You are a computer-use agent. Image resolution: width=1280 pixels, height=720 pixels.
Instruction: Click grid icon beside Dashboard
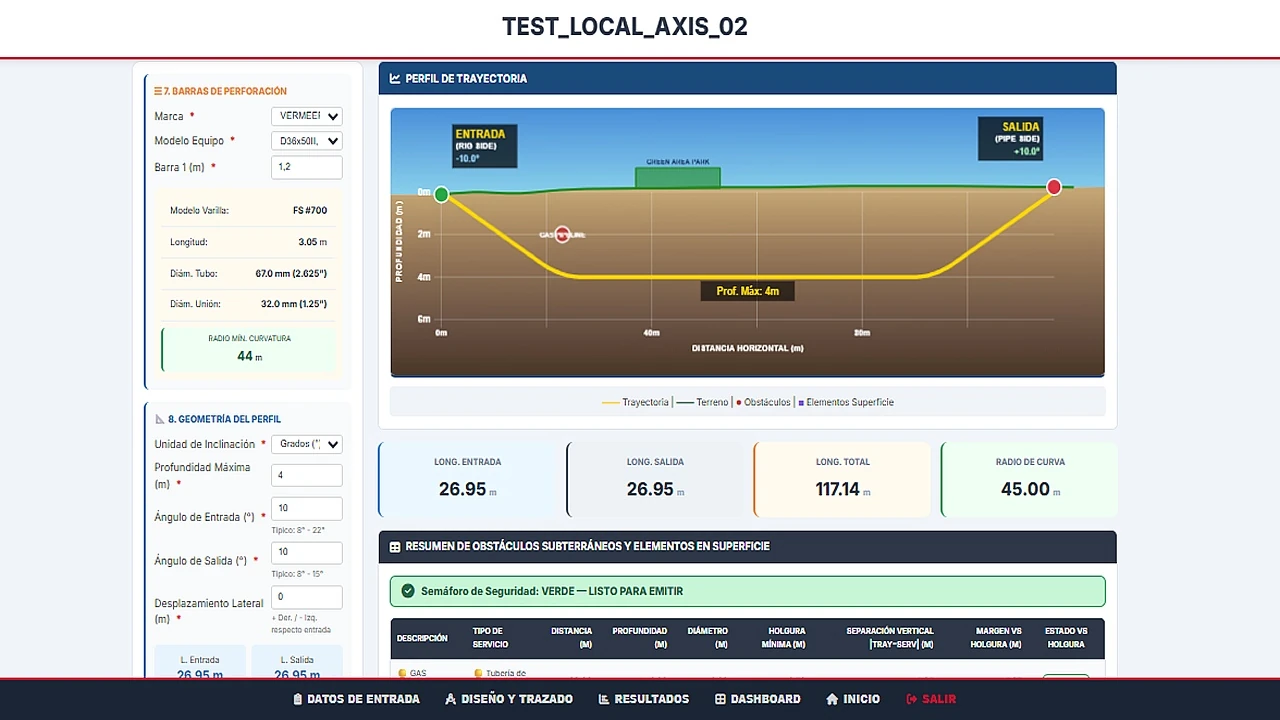(720, 699)
